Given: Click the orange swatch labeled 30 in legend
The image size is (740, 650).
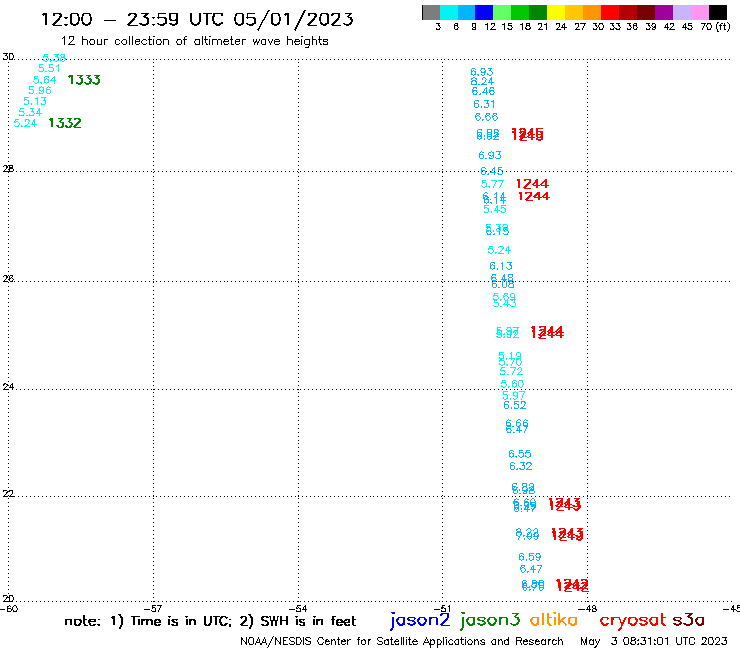Looking at the screenshot, I should tap(592, 12).
